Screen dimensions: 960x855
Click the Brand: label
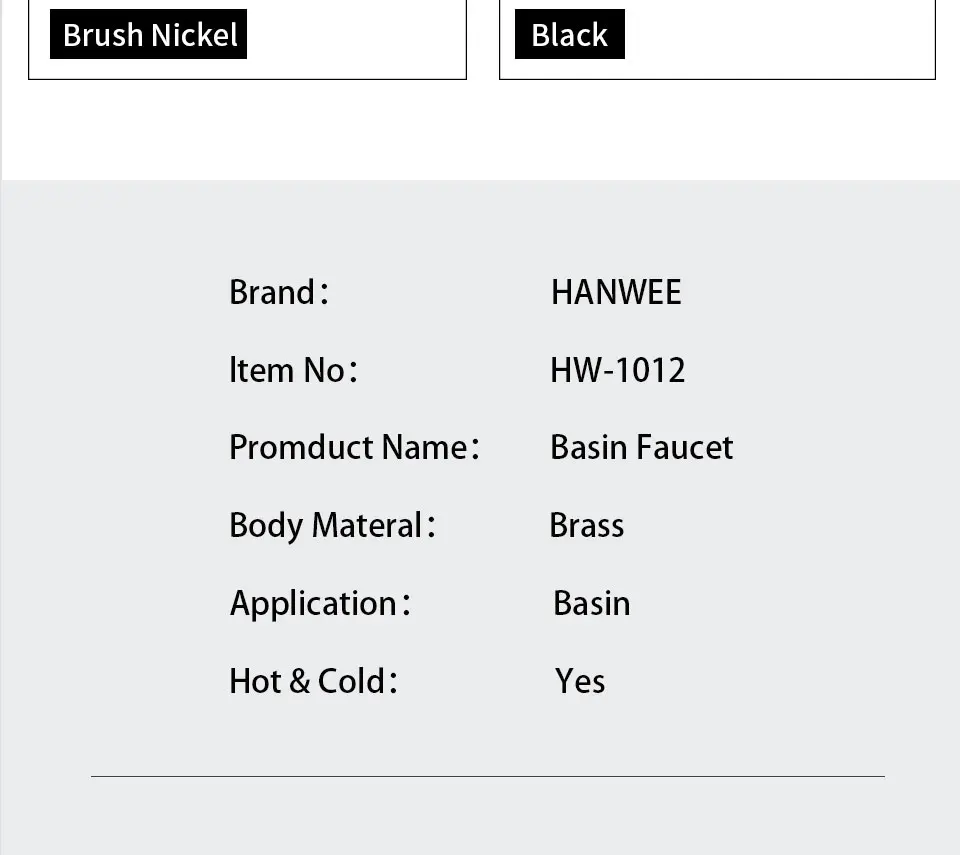coord(278,292)
